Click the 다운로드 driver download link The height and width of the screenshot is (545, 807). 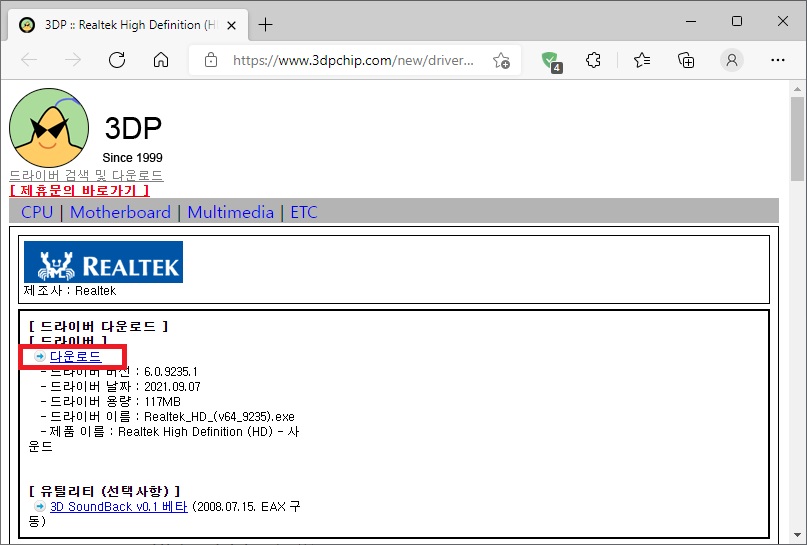[x=76, y=356]
